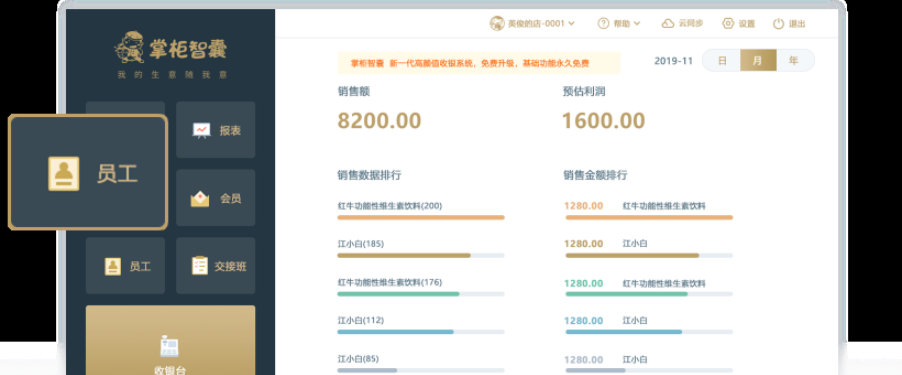The height and width of the screenshot is (375, 902).
Task: Launch the 收银台 cash register
Action: coord(170,340)
